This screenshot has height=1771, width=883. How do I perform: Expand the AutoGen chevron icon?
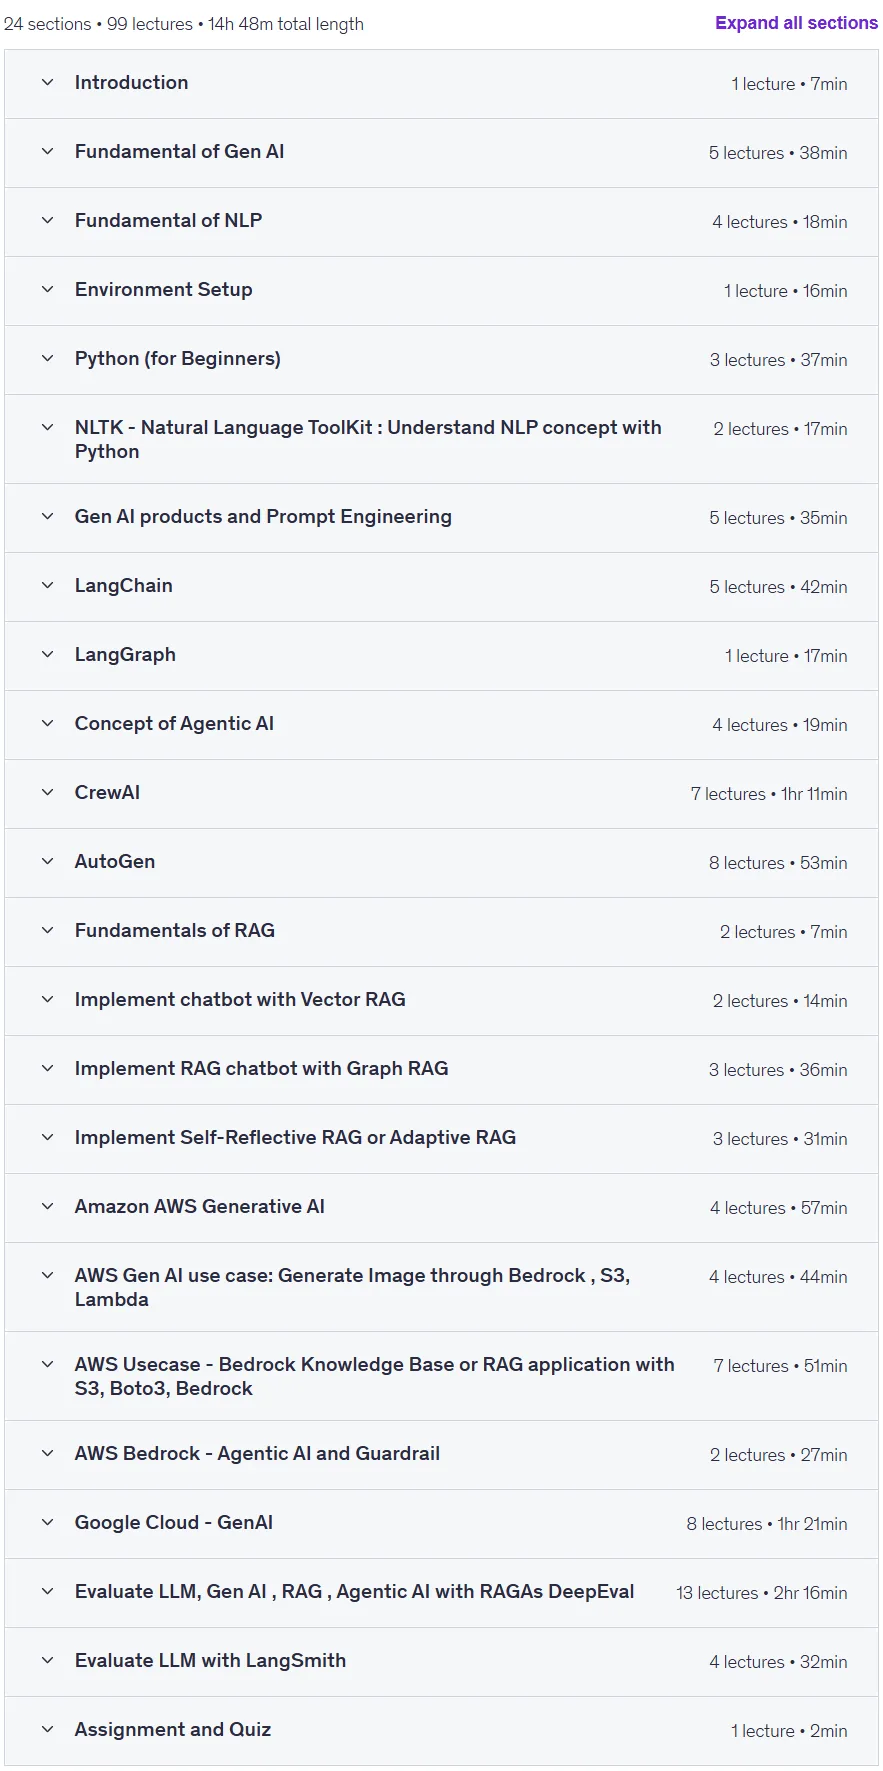(x=47, y=862)
